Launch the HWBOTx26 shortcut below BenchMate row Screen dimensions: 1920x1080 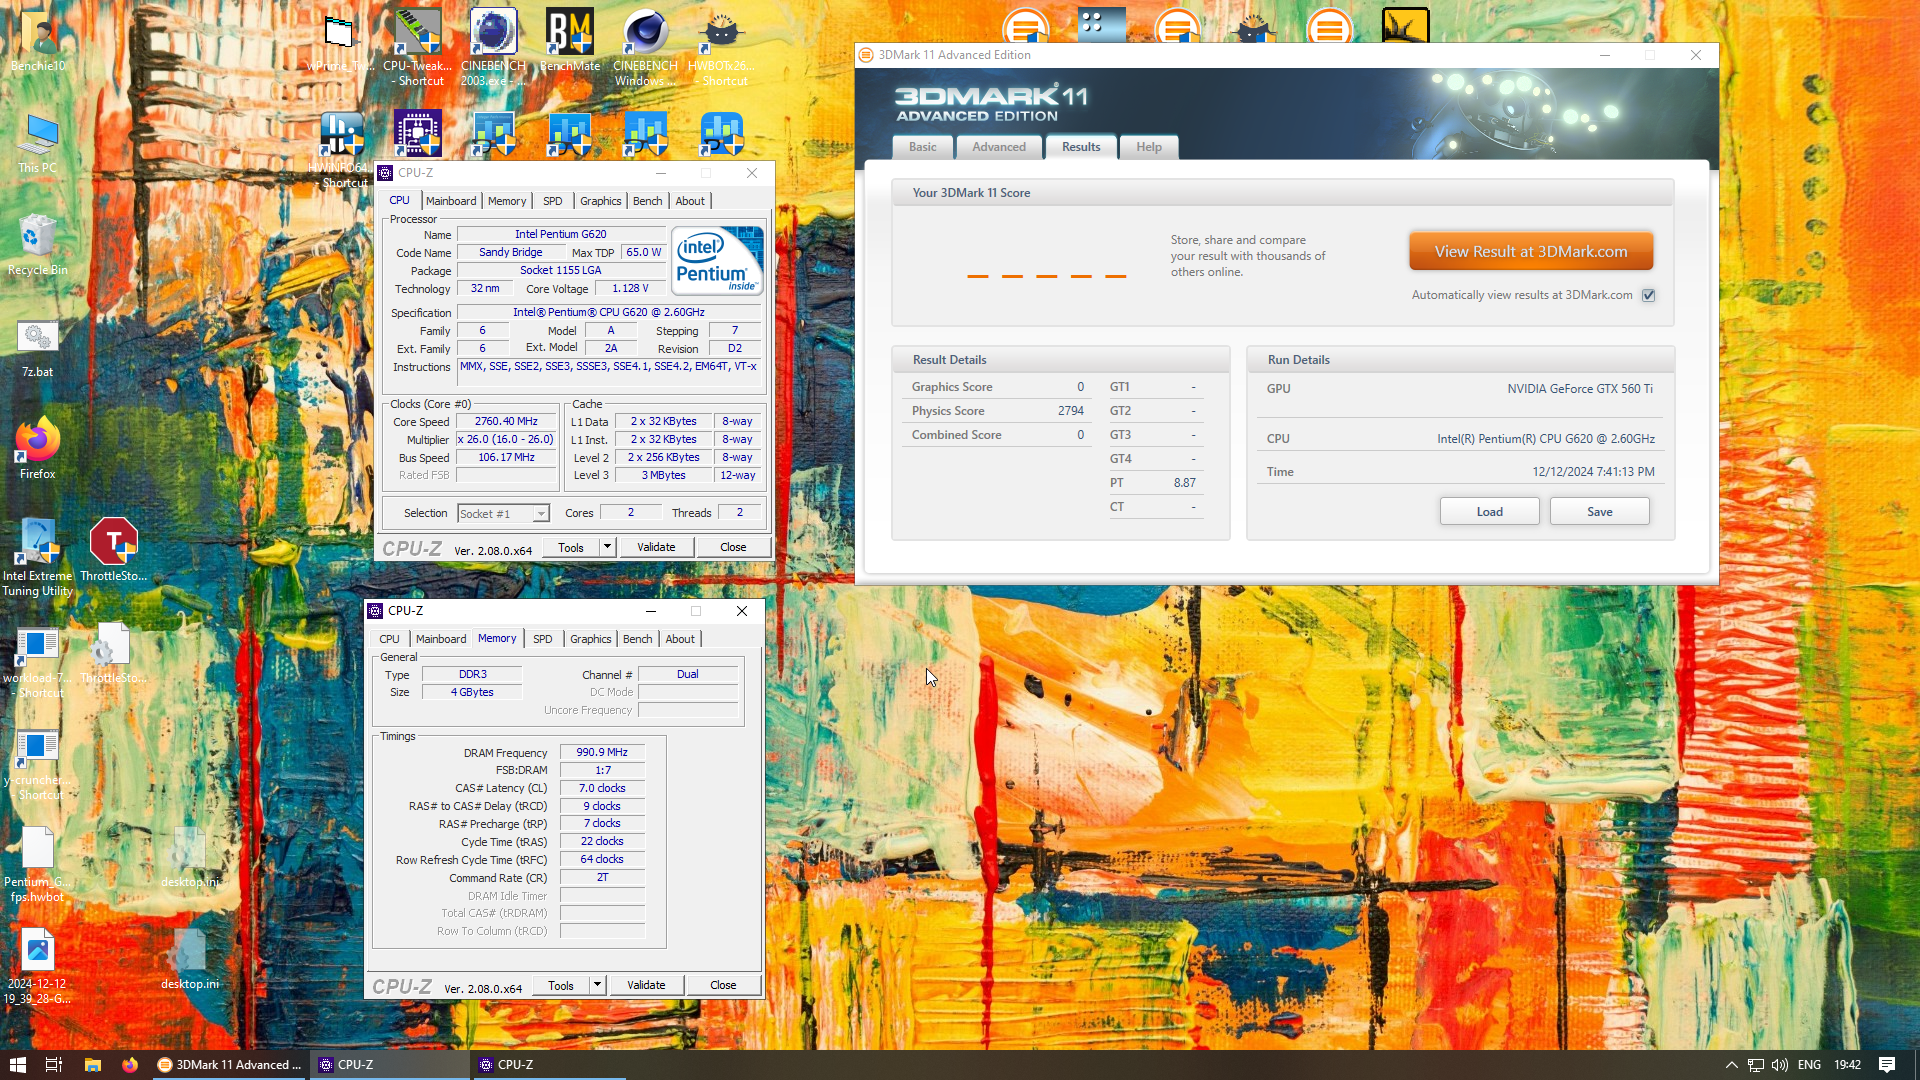coord(722,47)
